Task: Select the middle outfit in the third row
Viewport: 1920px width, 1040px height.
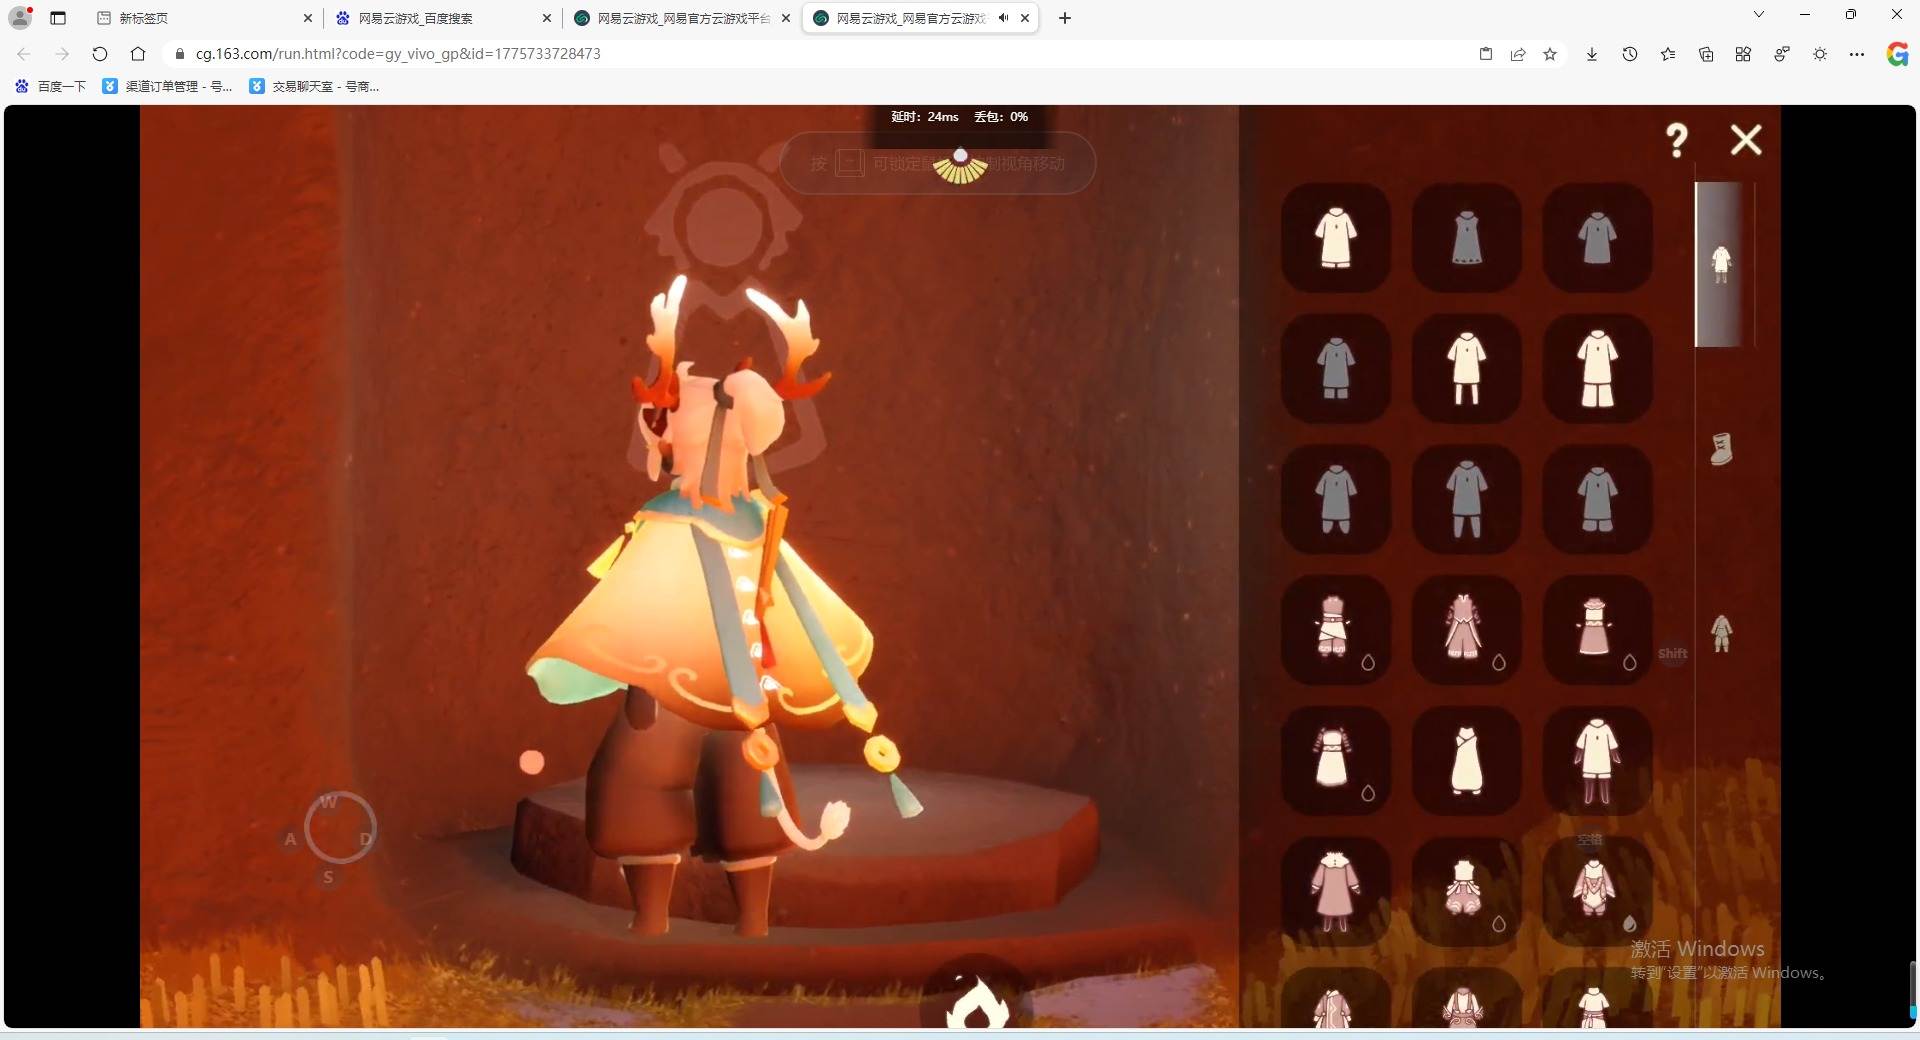Action: point(1467,499)
